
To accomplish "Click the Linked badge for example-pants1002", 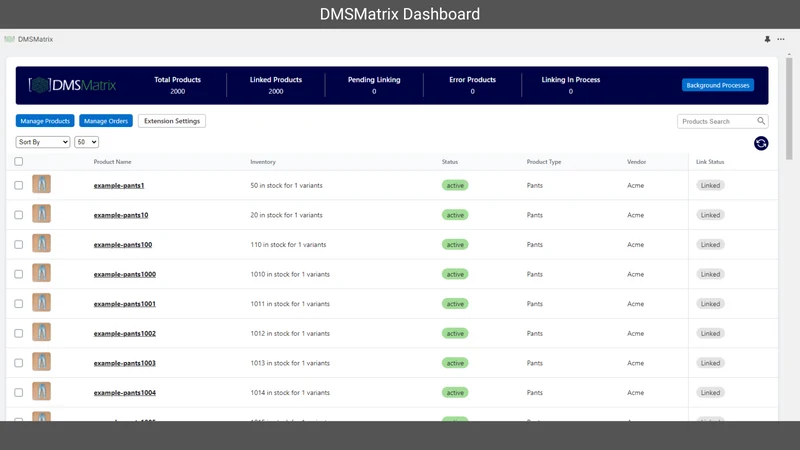I will point(710,333).
